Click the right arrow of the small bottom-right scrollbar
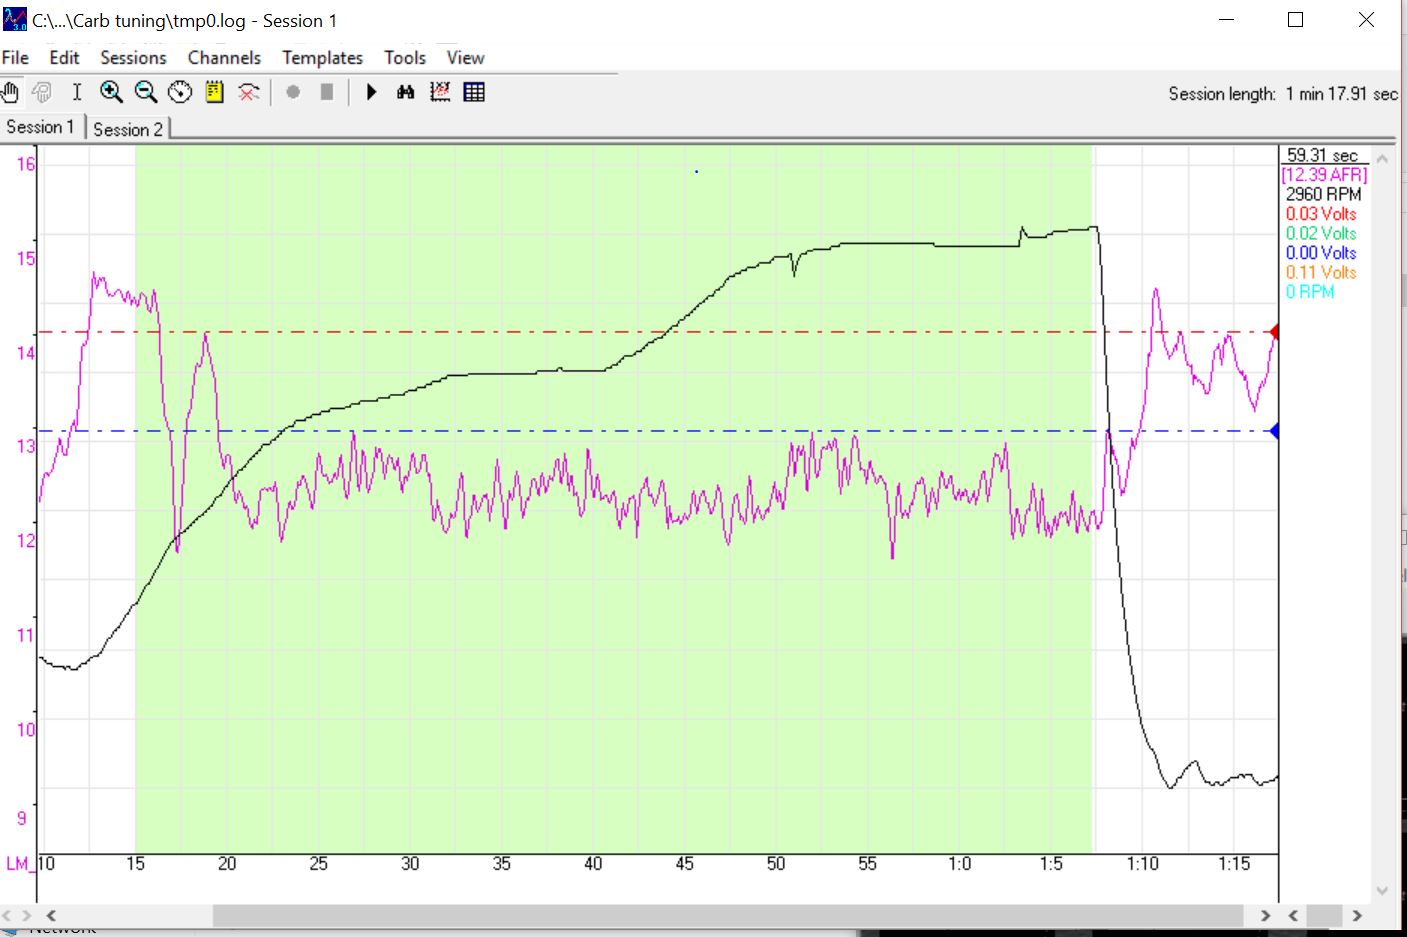The width and height of the screenshot is (1407, 937). pyautogui.click(x=1357, y=915)
